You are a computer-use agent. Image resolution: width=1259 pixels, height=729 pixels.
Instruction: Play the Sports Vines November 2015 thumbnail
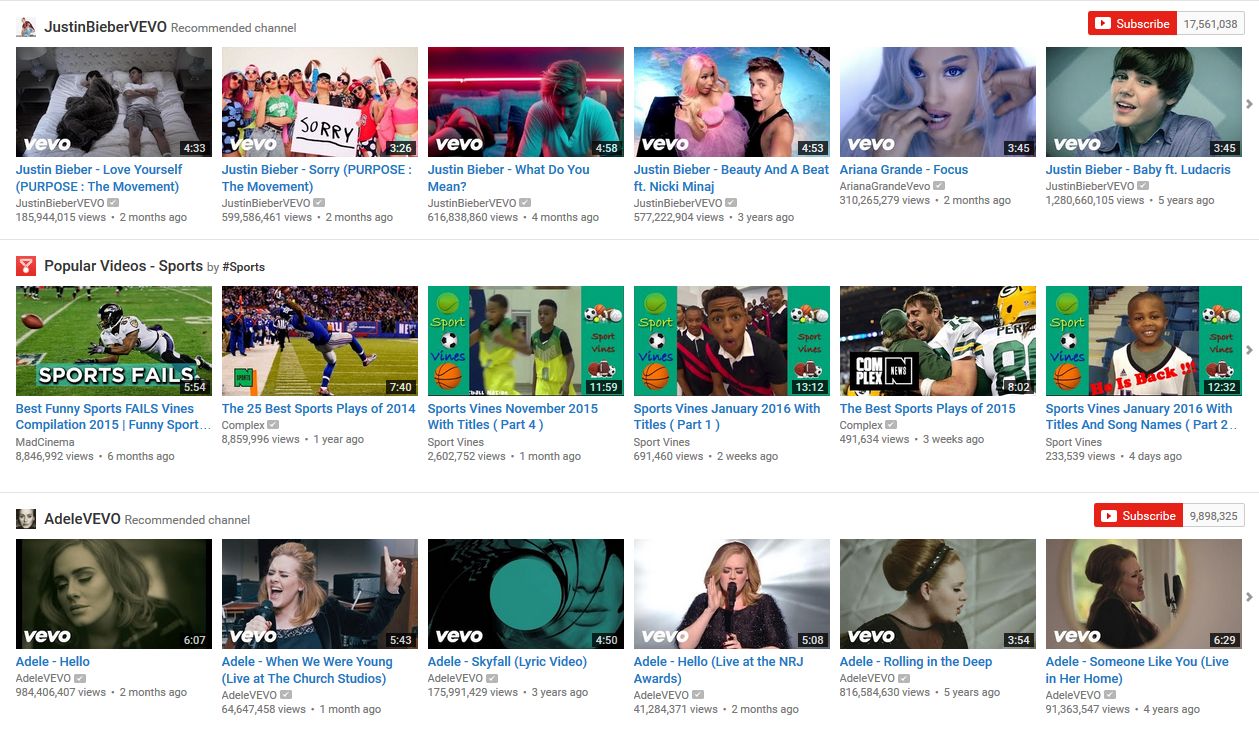pos(526,341)
